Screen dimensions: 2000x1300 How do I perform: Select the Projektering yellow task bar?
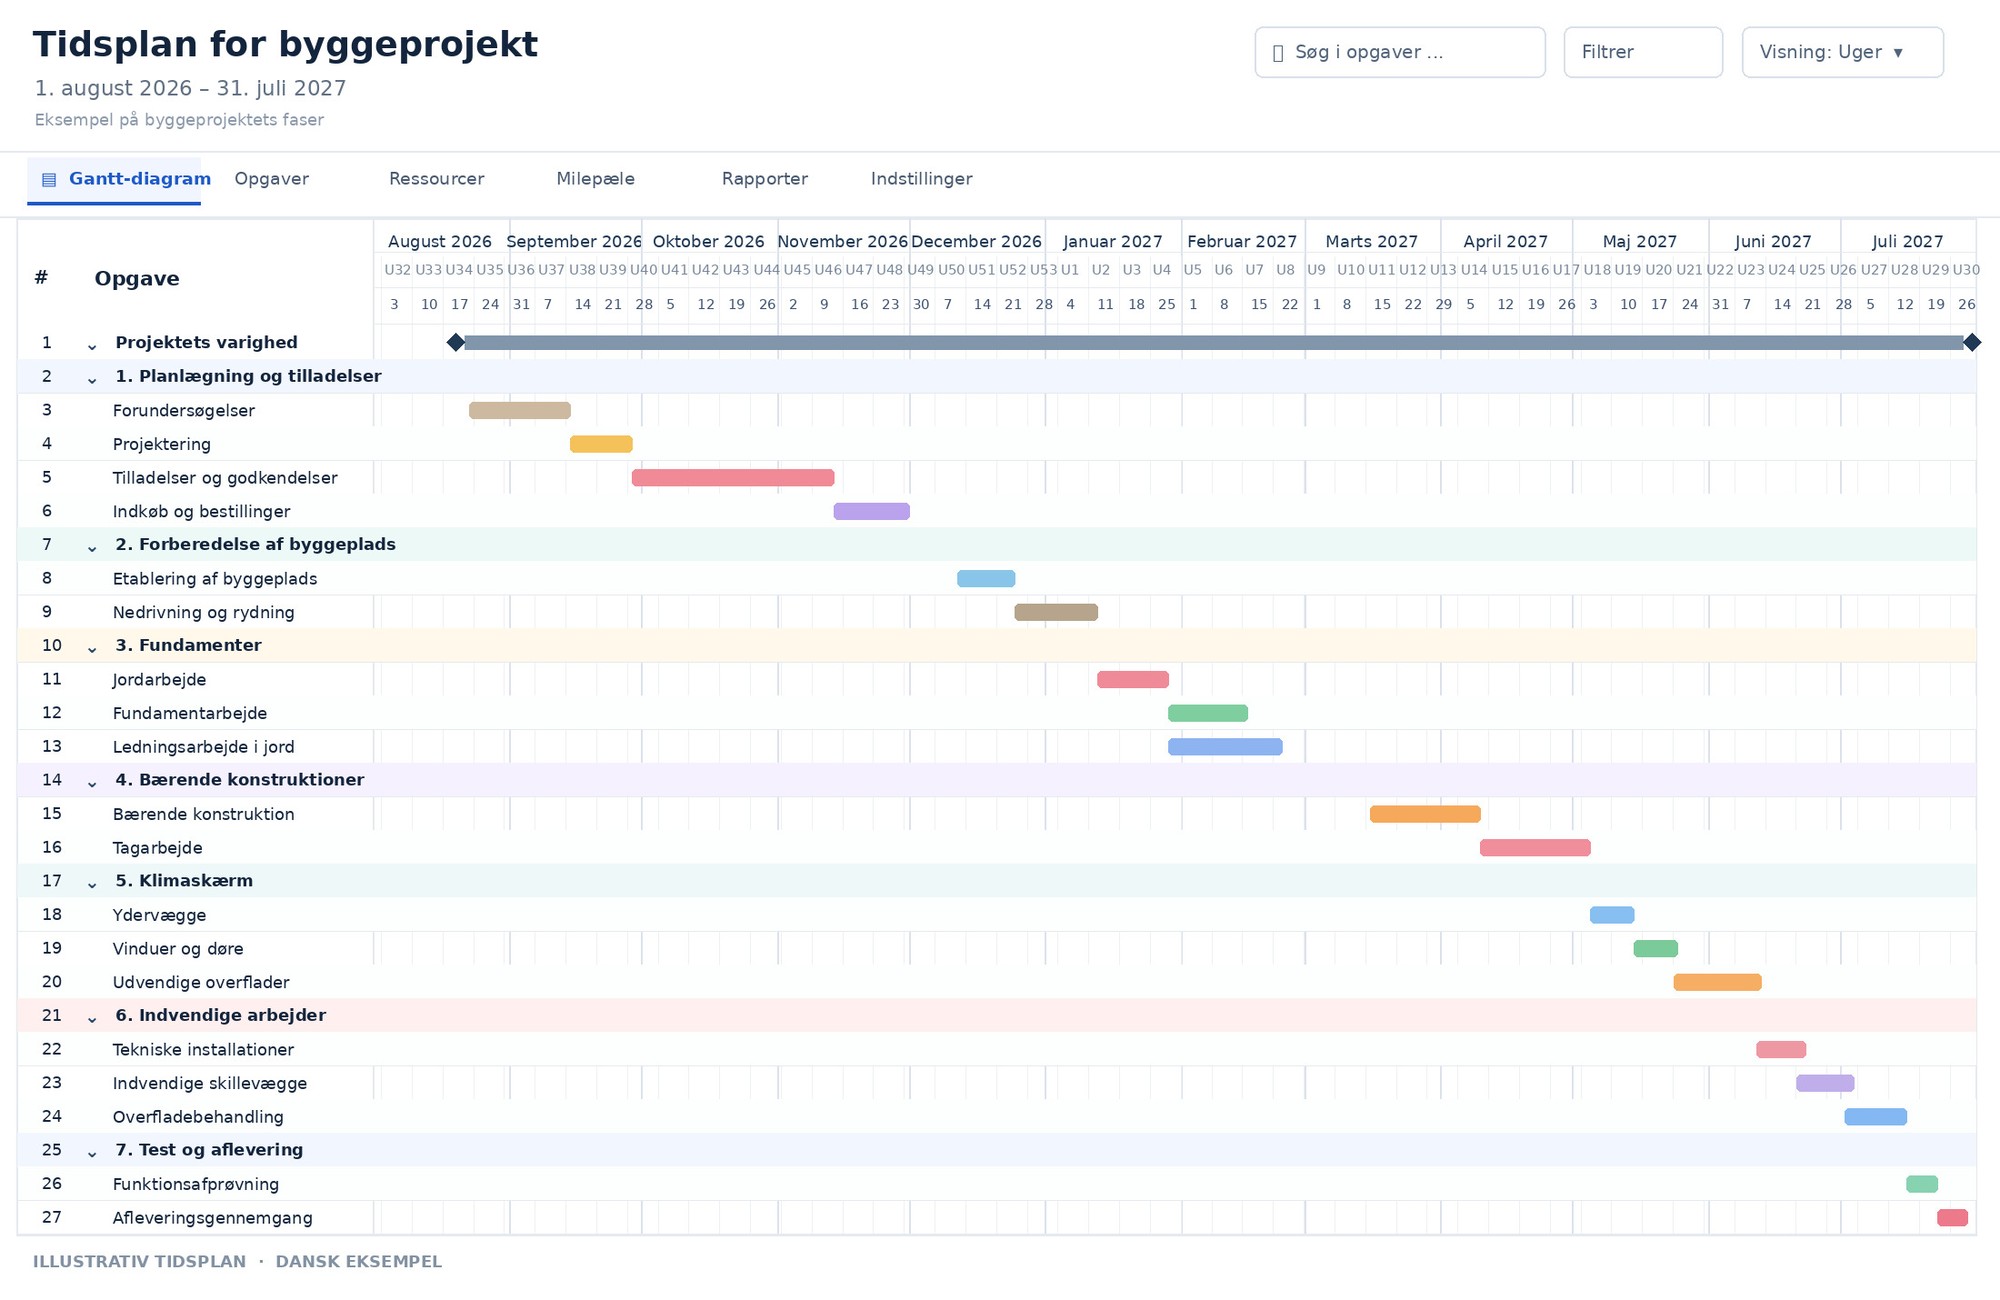click(601, 444)
